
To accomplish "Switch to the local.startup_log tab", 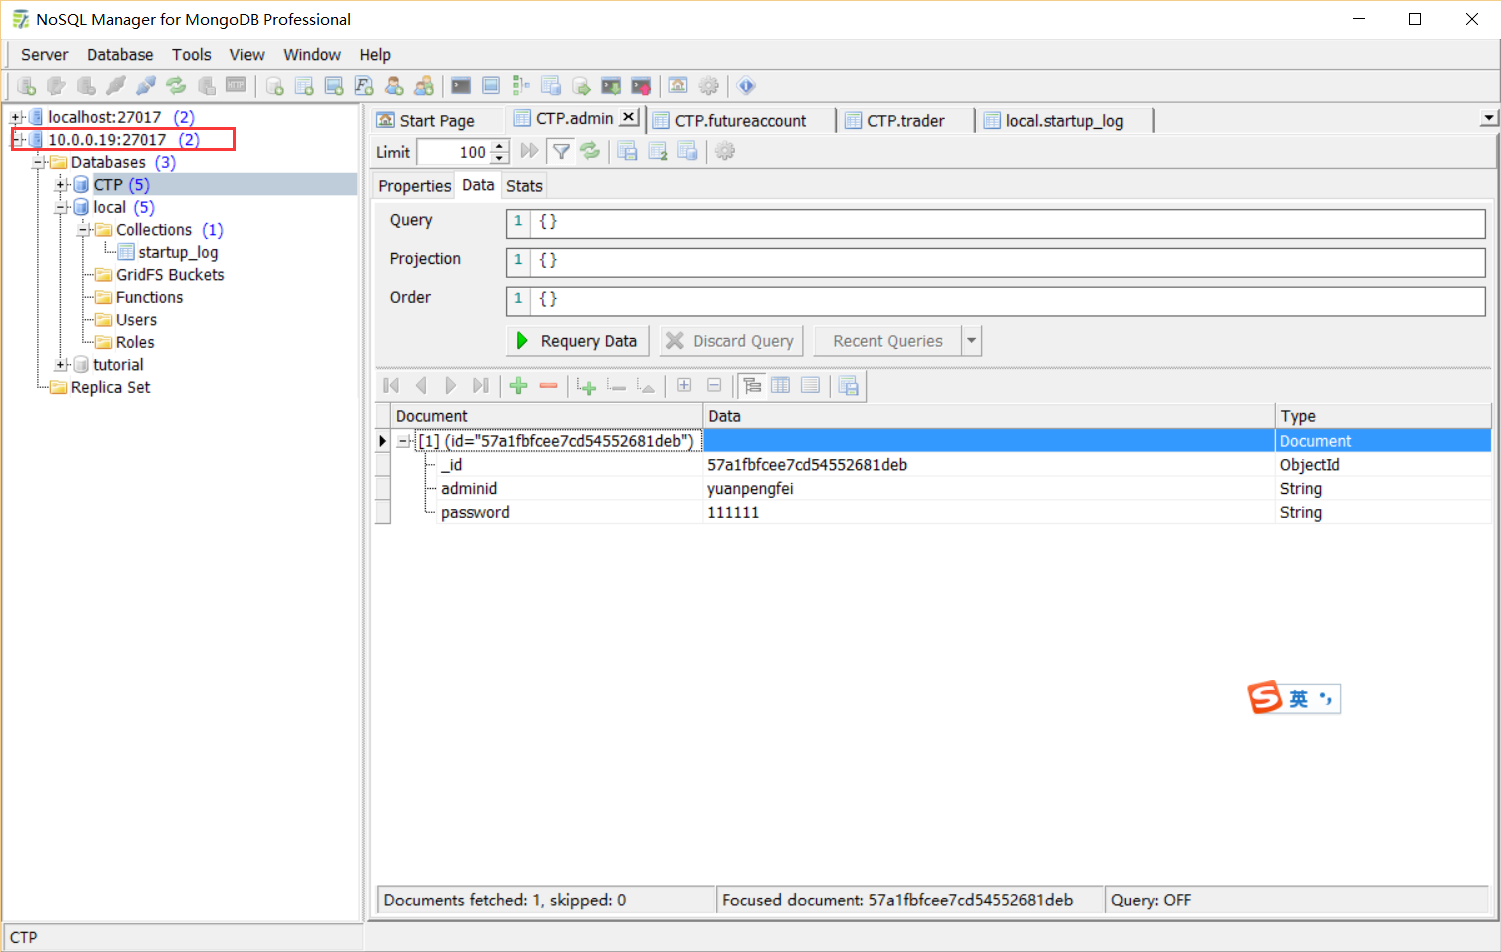I will point(1064,121).
